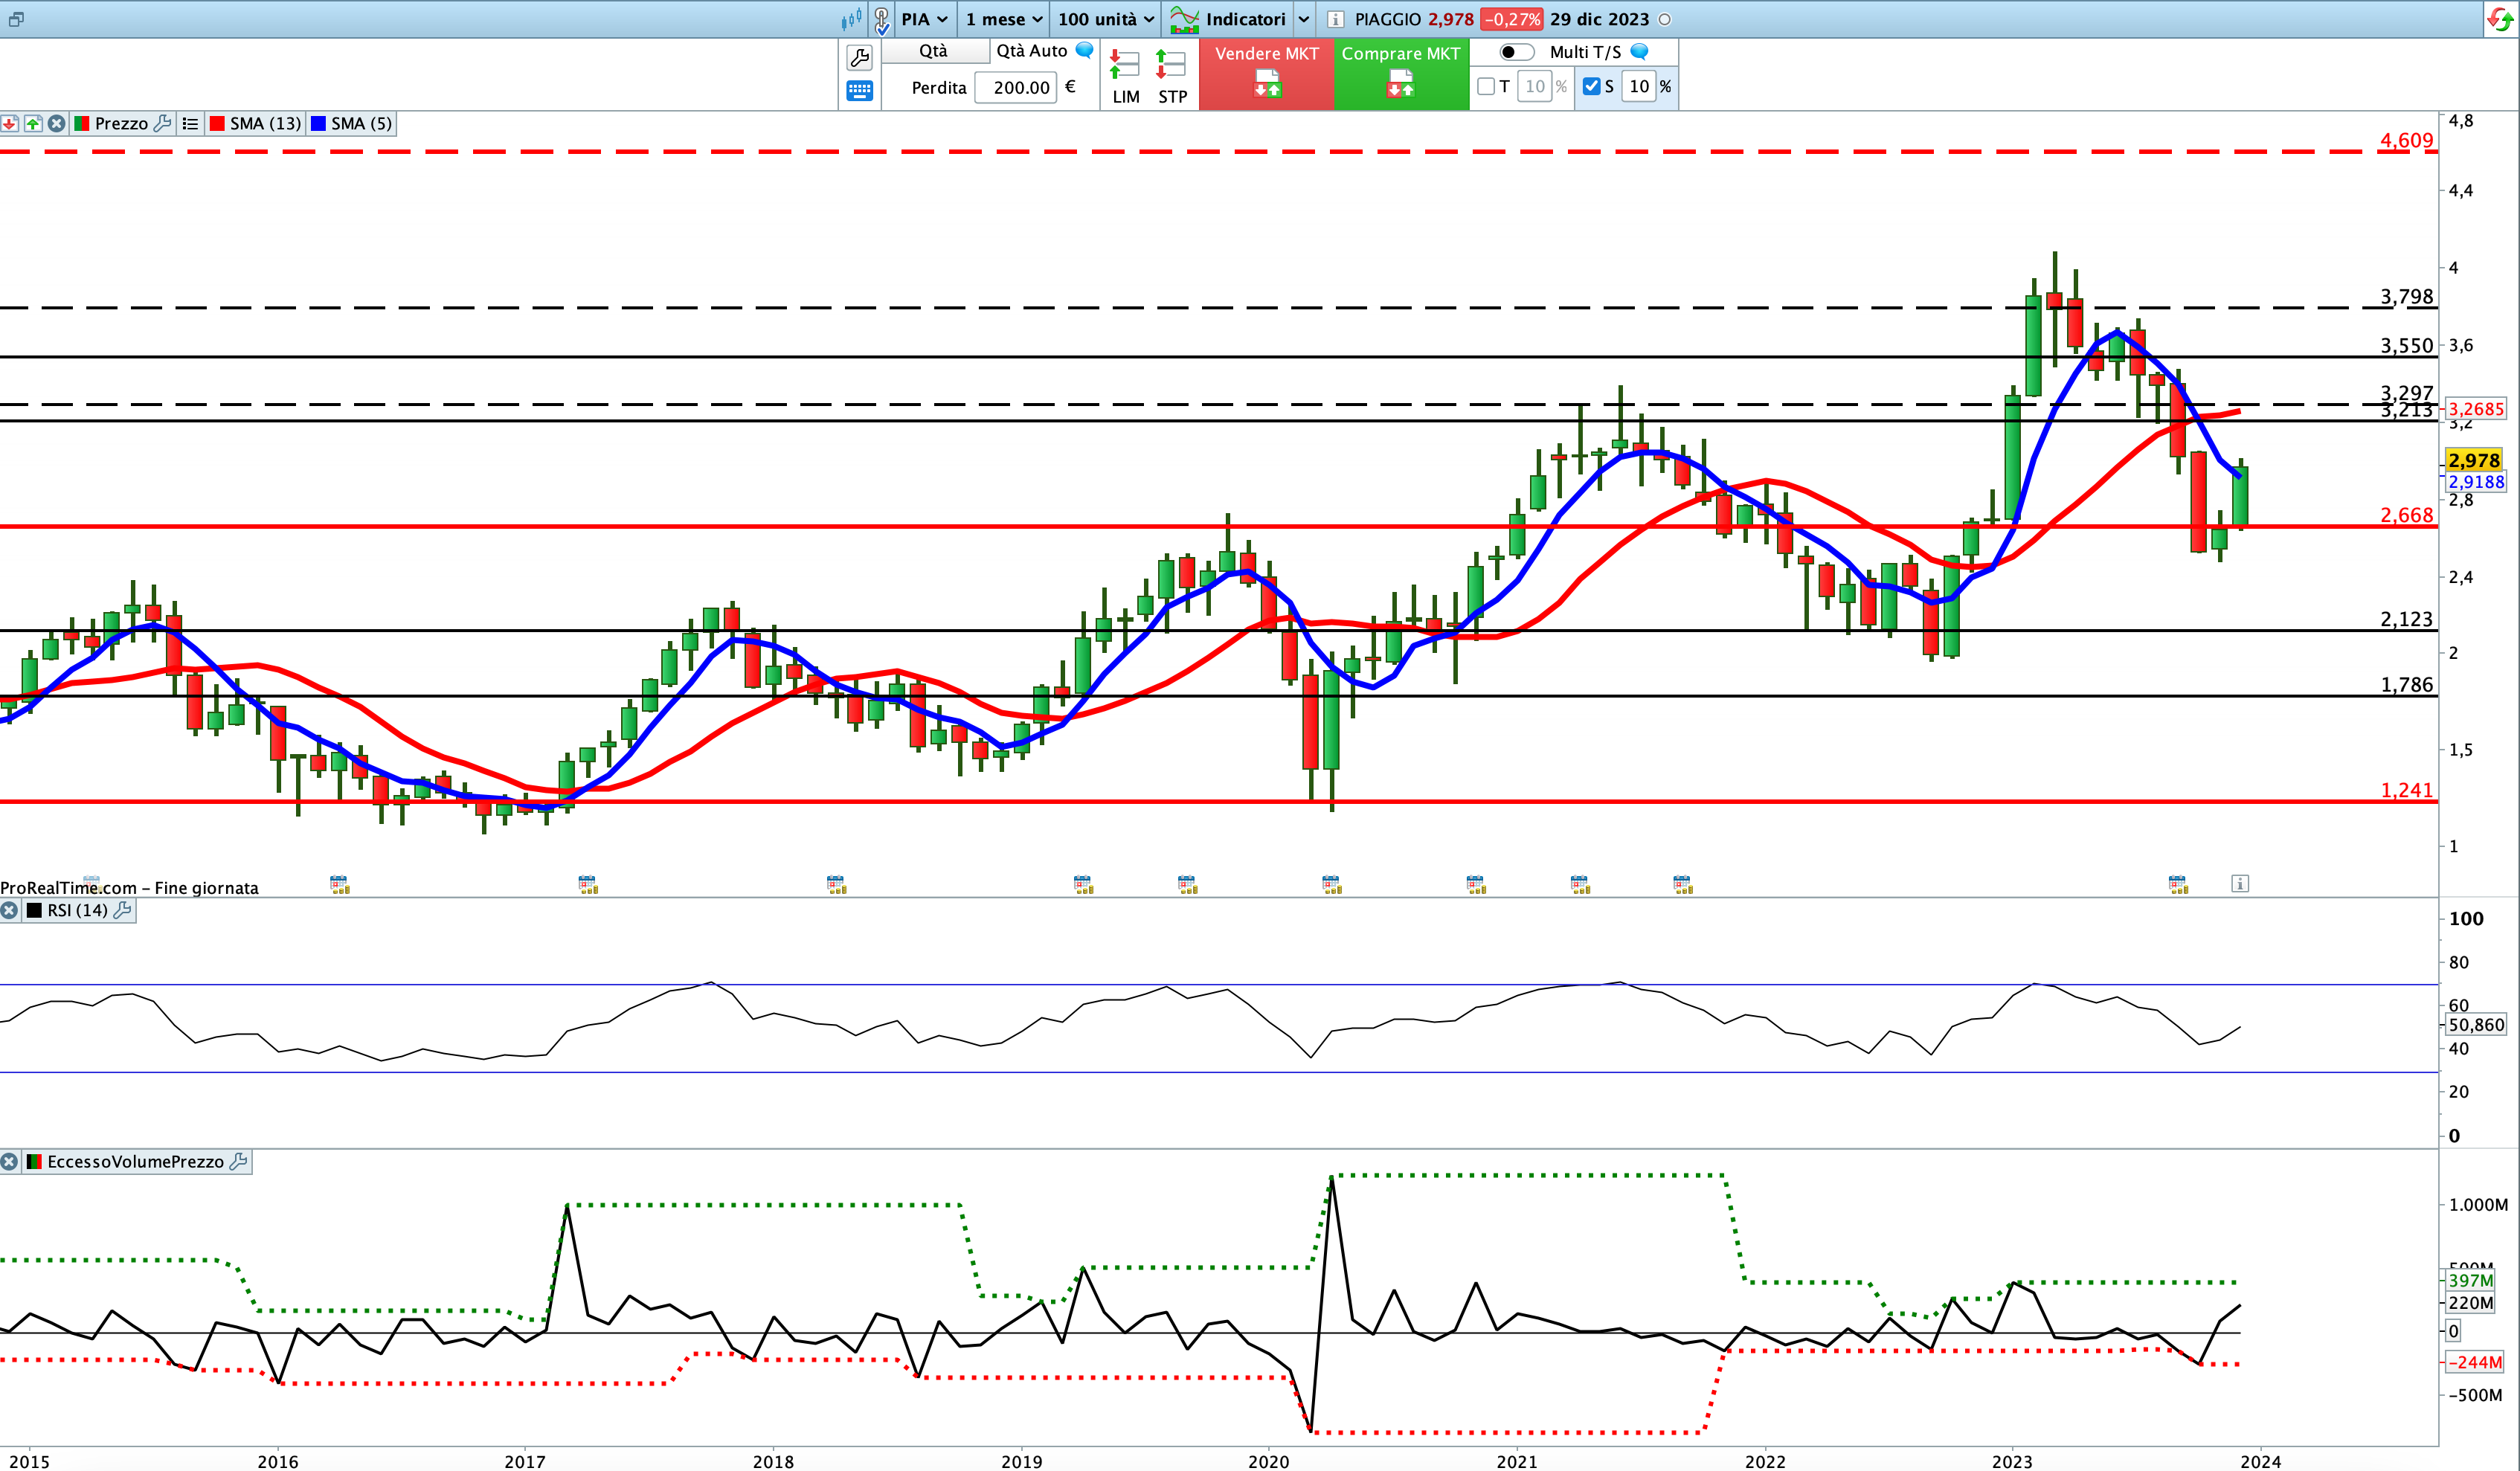Click the 1,786 level label
Viewport: 2520px width, 1471px height.
(x=2406, y=685)
